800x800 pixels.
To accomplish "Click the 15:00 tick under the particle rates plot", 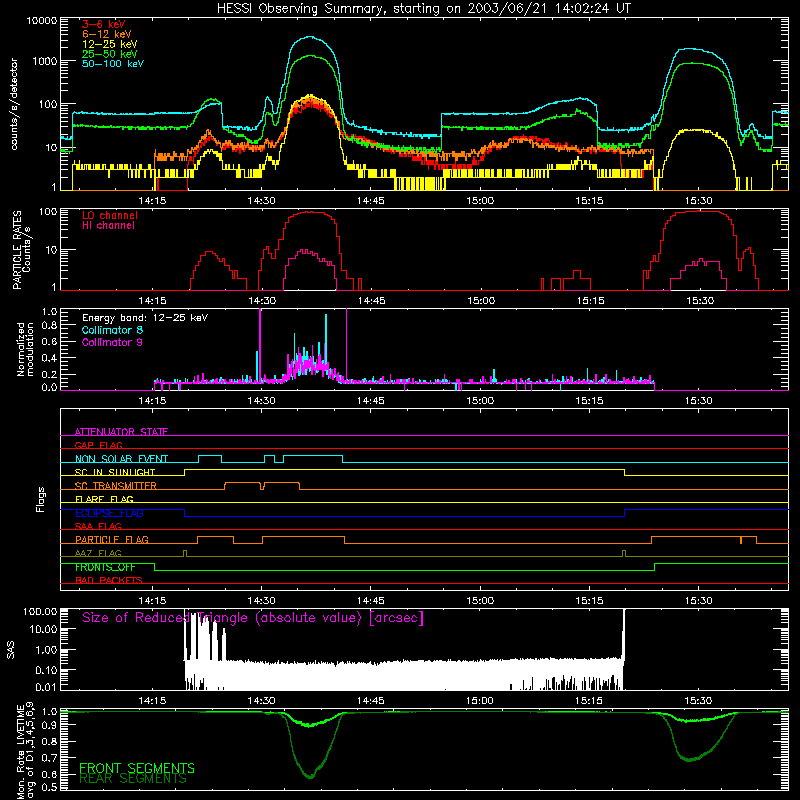I will coord(481,301).
